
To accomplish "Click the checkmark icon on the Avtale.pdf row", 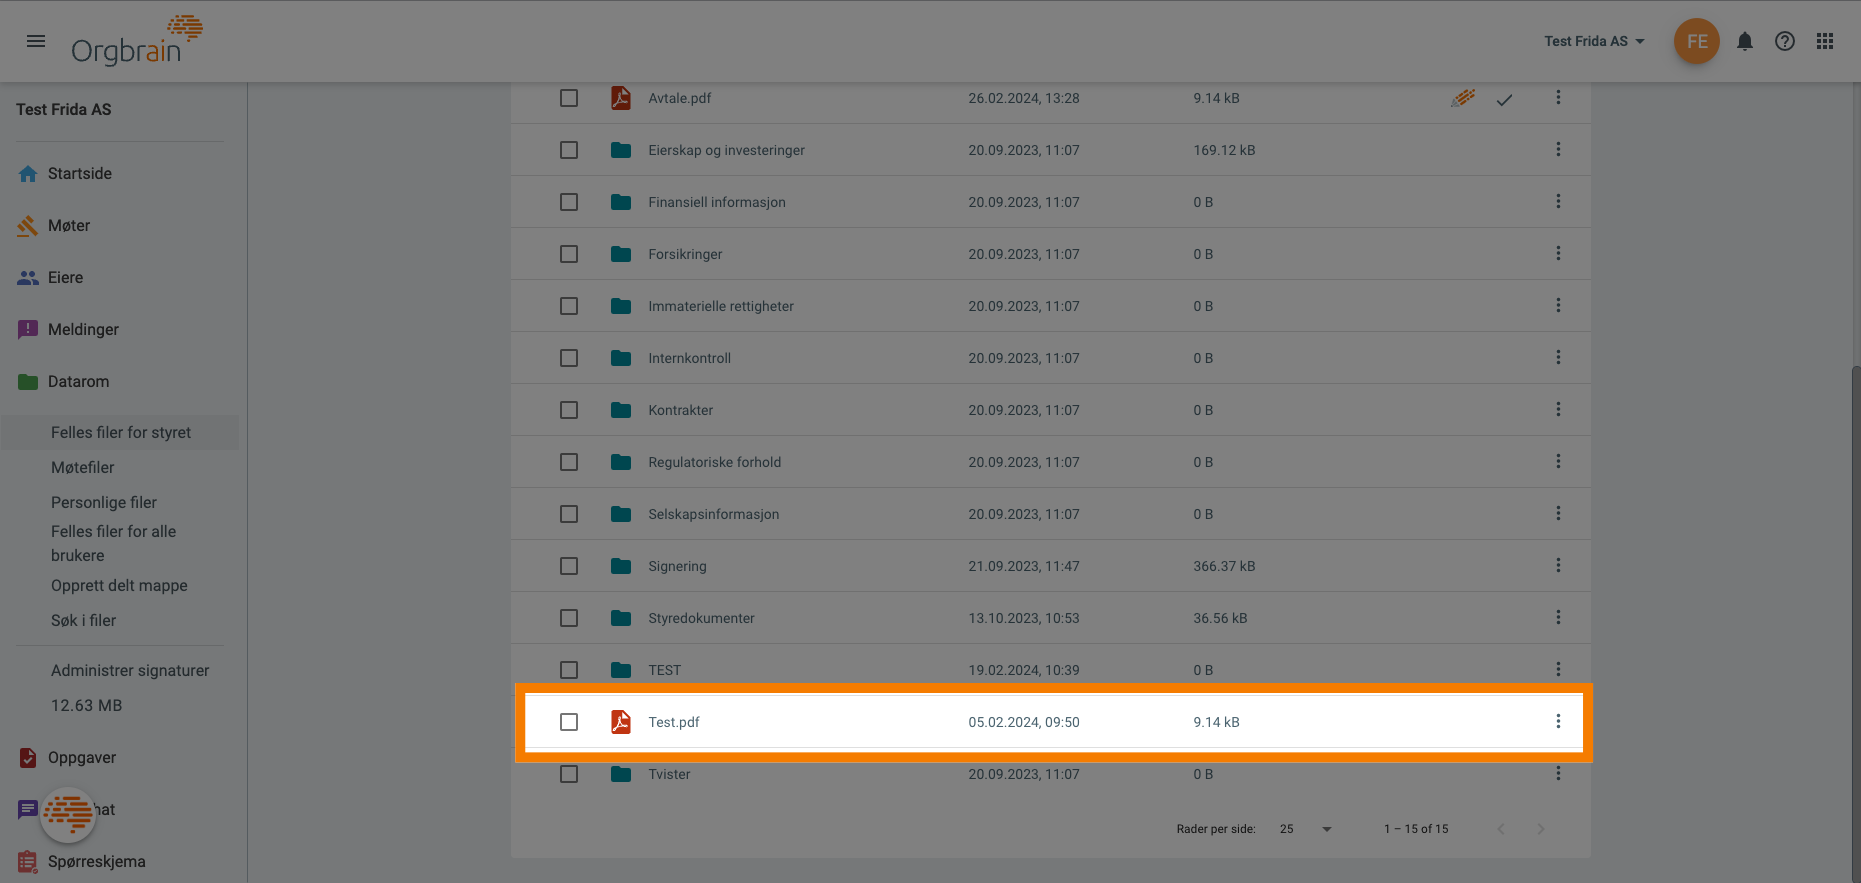I will point(1504,99).
